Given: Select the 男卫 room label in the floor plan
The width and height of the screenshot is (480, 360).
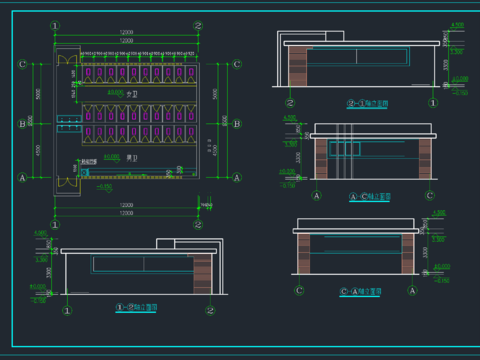Looking at the screenshot, I should click(x=132, y=158).
